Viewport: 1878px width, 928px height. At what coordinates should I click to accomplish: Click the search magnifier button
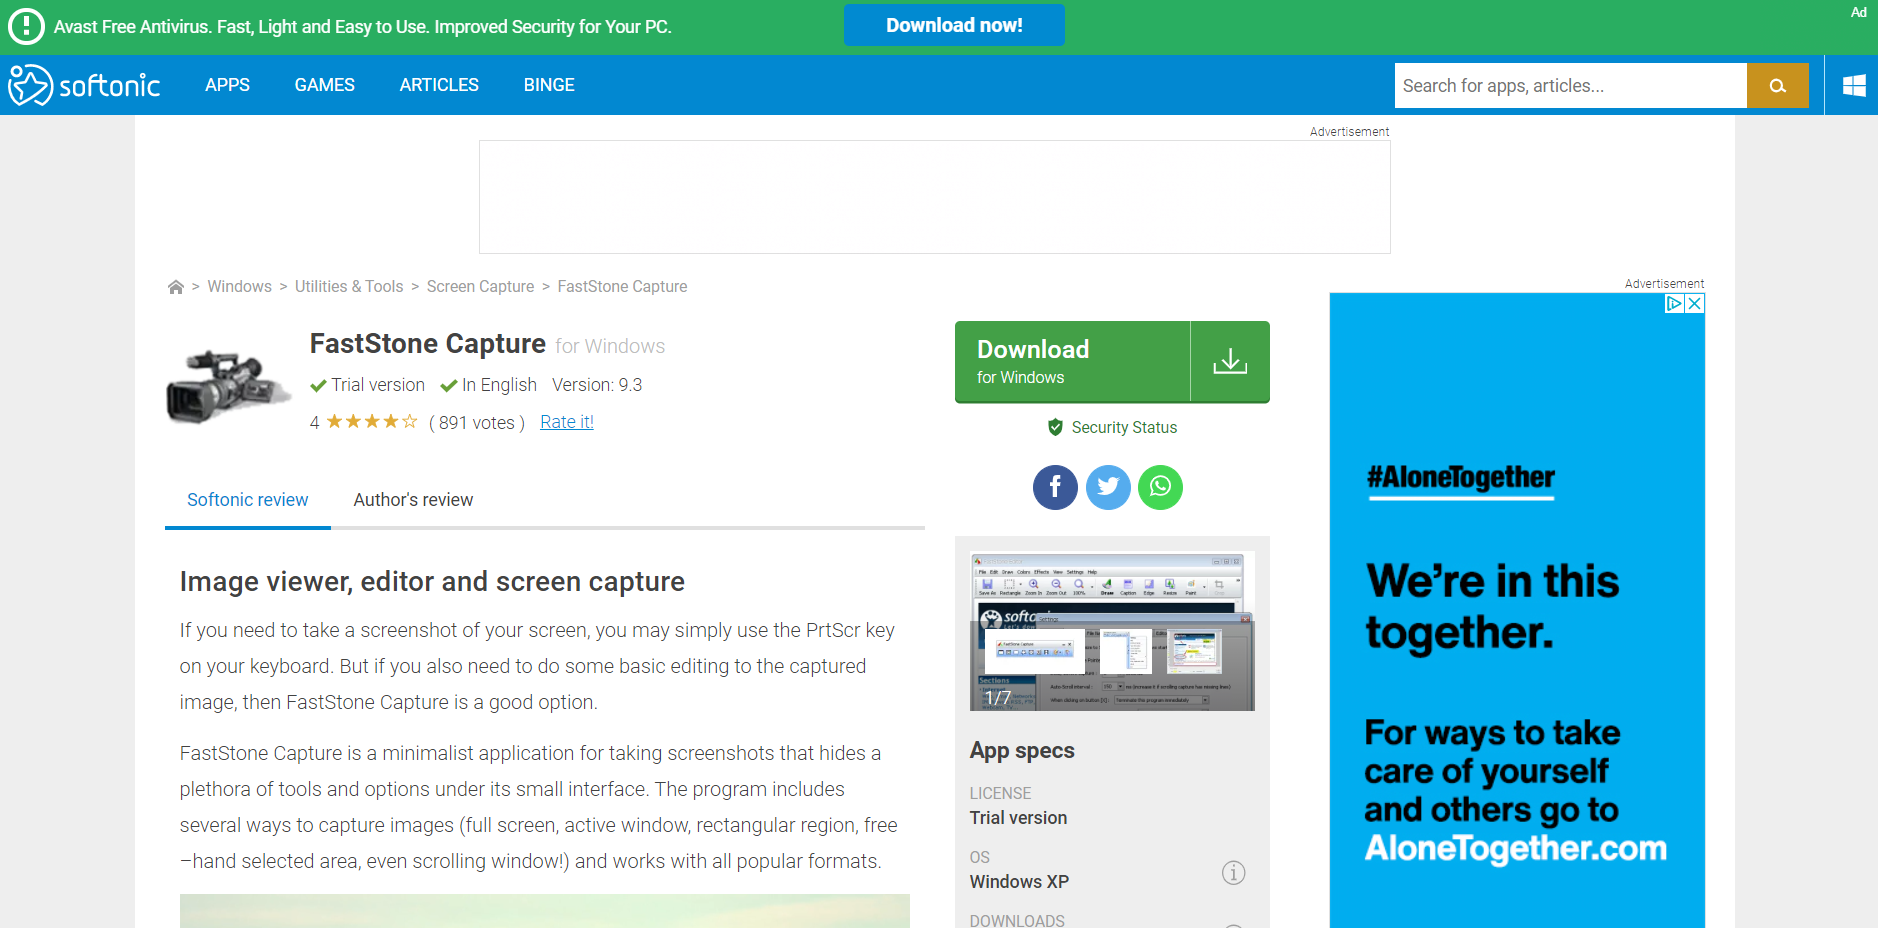1777,85
